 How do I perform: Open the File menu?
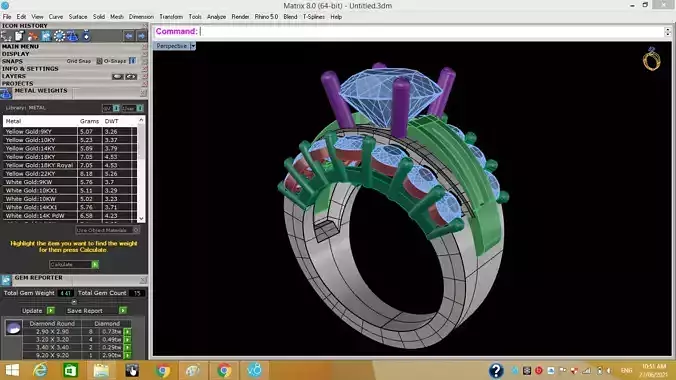click(x=7, y=17)
